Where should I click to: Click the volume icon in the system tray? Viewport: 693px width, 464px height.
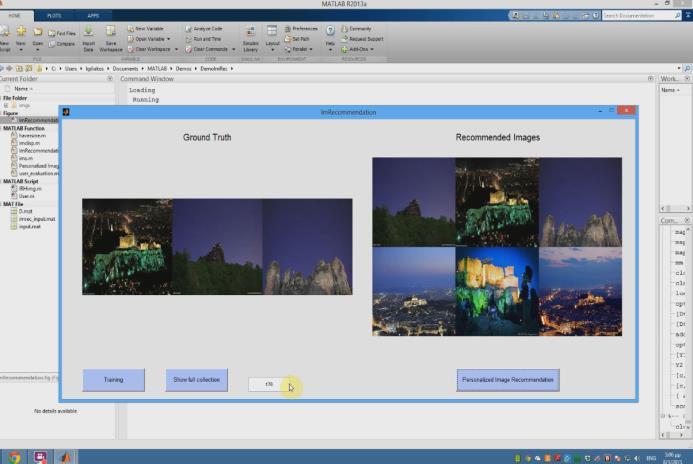click(x=637, y=458)
